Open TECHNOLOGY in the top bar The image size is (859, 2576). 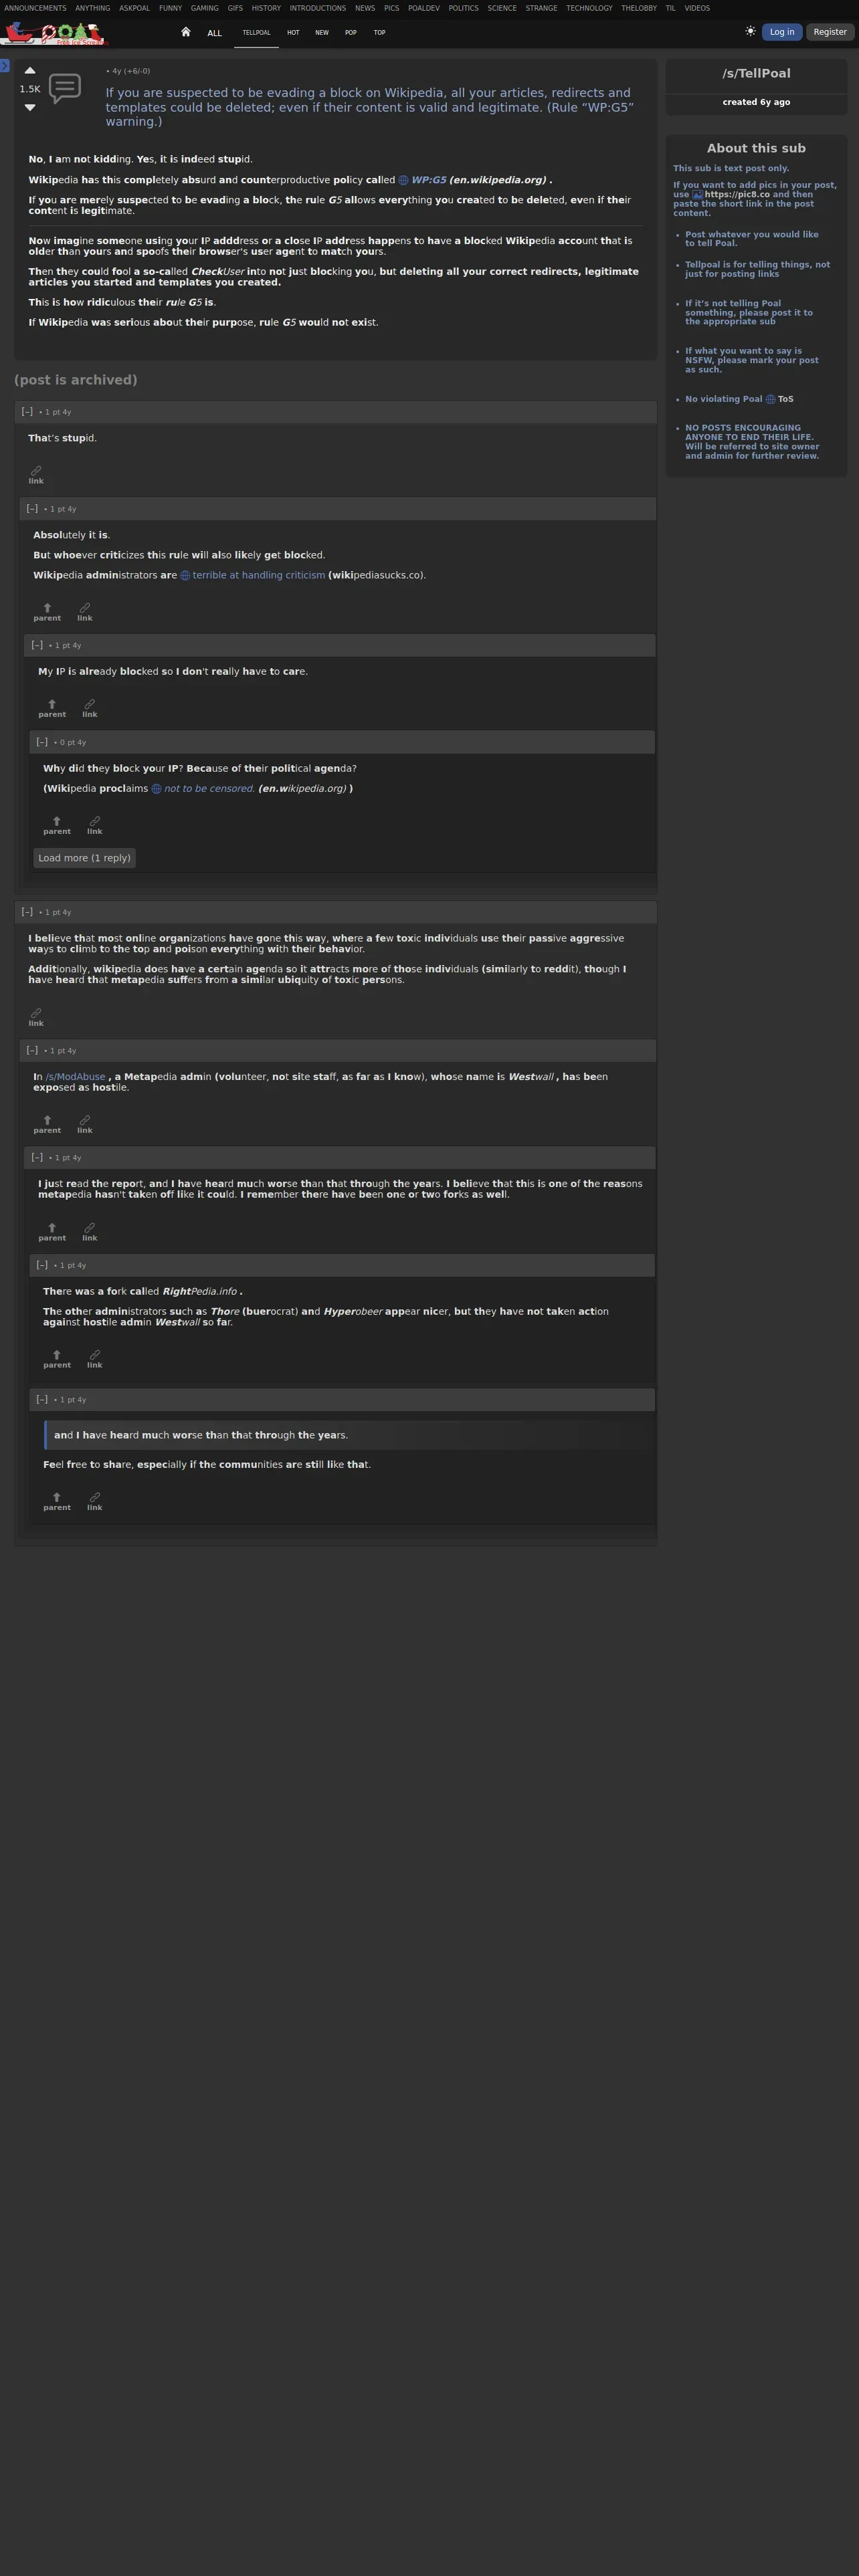[x=589, y=8]
